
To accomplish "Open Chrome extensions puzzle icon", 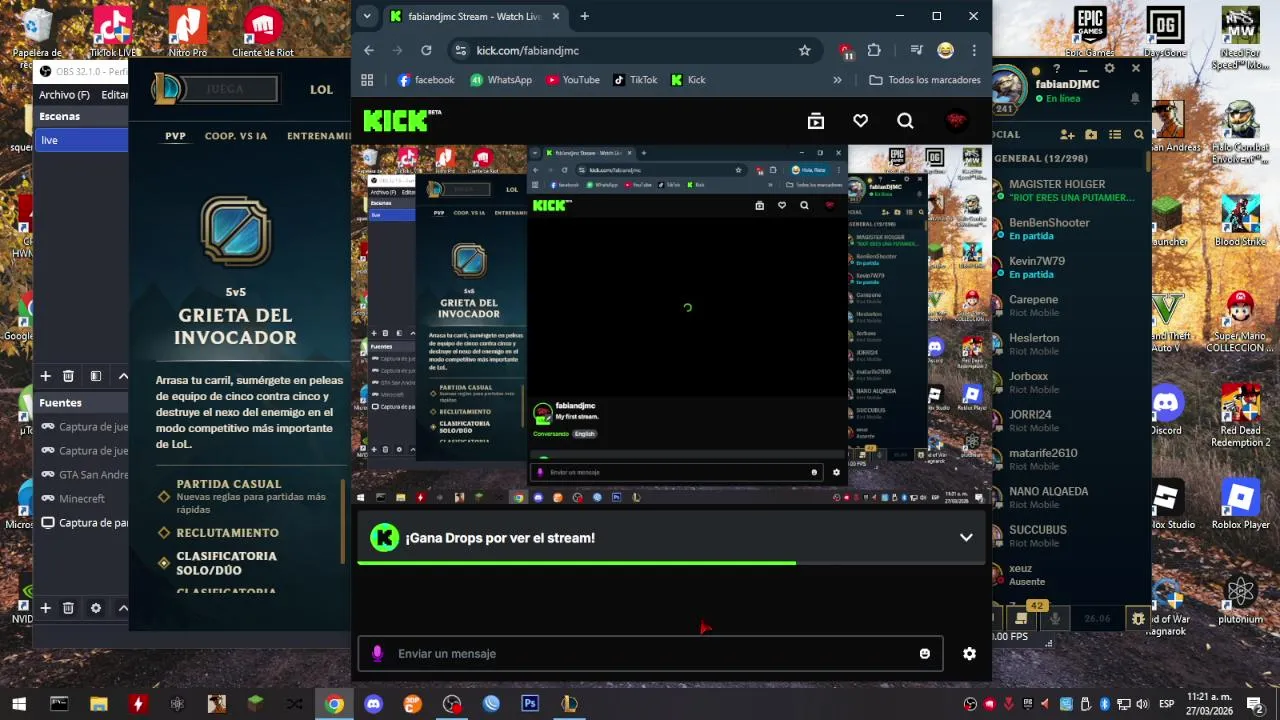I will click(x=874, y=50).
